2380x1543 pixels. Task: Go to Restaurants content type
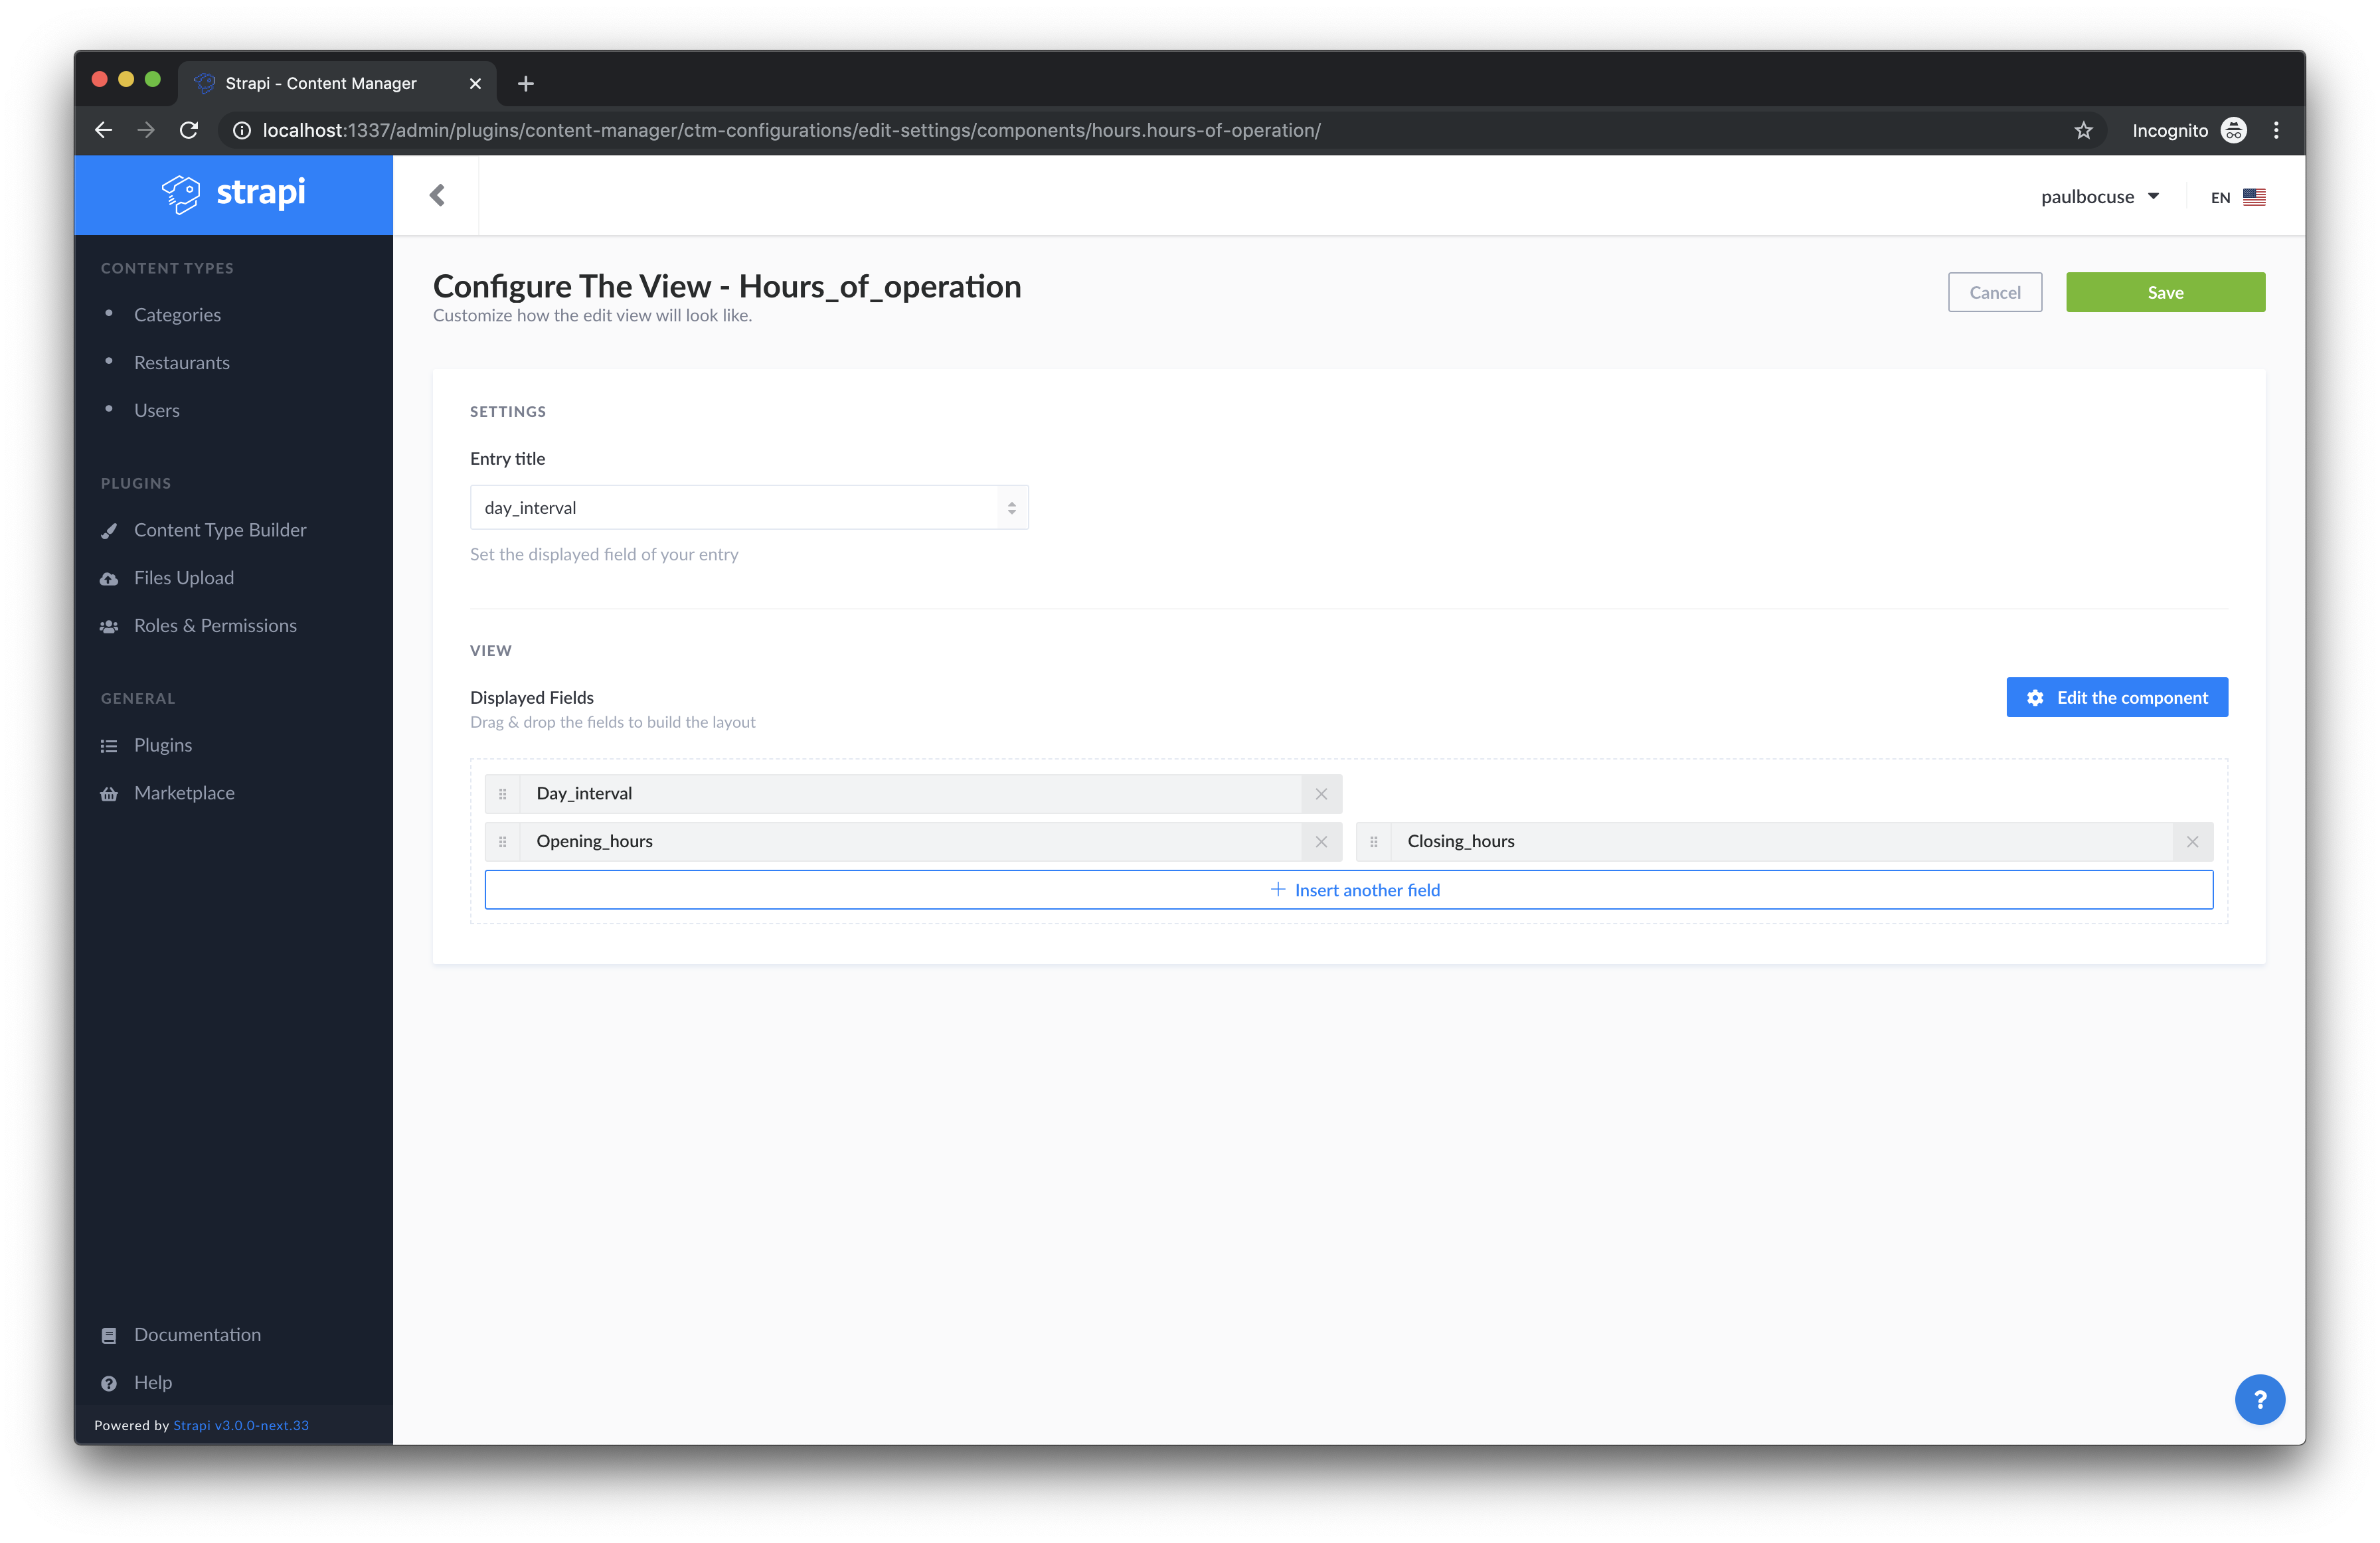click(182, 363)
